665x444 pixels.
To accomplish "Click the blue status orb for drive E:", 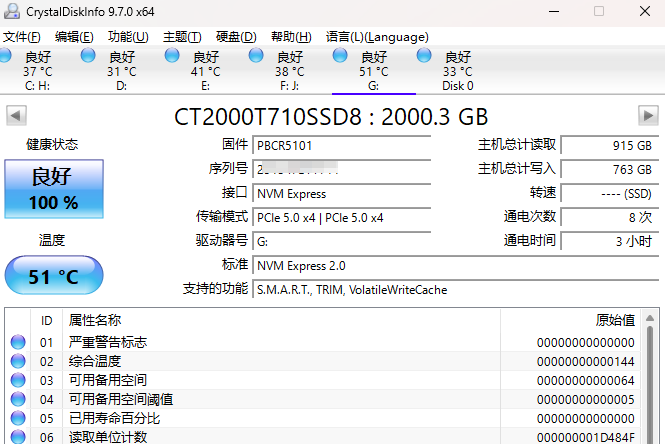I will point(172,55).
